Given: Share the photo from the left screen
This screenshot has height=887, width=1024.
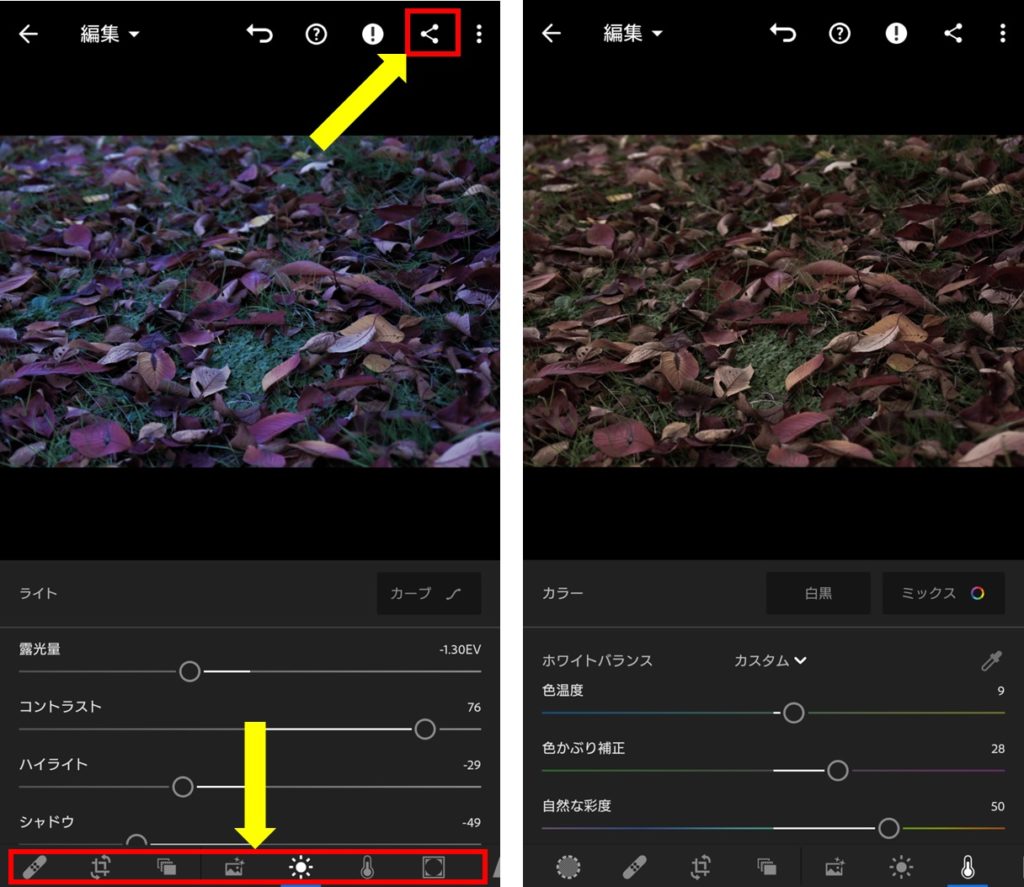Looking at the screenshot, I should pyautogui.click(x=430, y=33).
